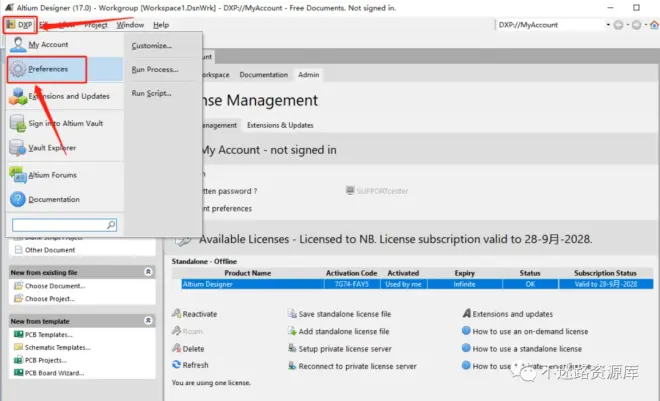Click Choose Project... entry
Screen dimensions: 660x401
(x=50, y=299)
